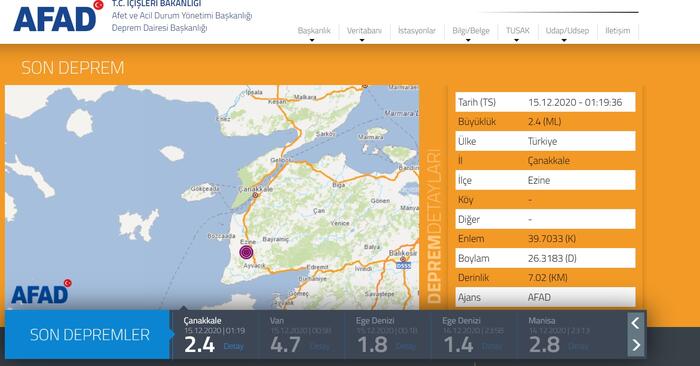Viewport: 700px width, 366px height.
Task: Show previous earthquakes with left chevron
Action: coord(636,323)
